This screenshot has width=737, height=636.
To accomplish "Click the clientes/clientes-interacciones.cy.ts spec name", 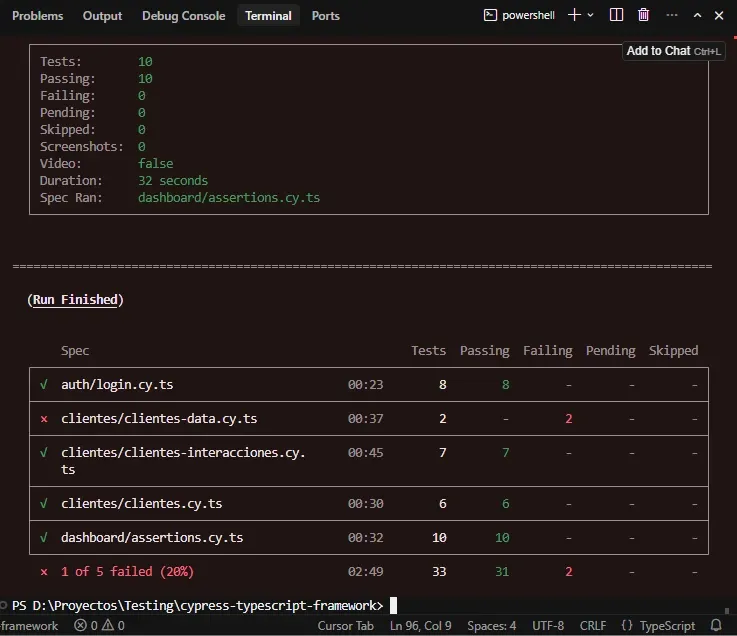I will 183,461.
